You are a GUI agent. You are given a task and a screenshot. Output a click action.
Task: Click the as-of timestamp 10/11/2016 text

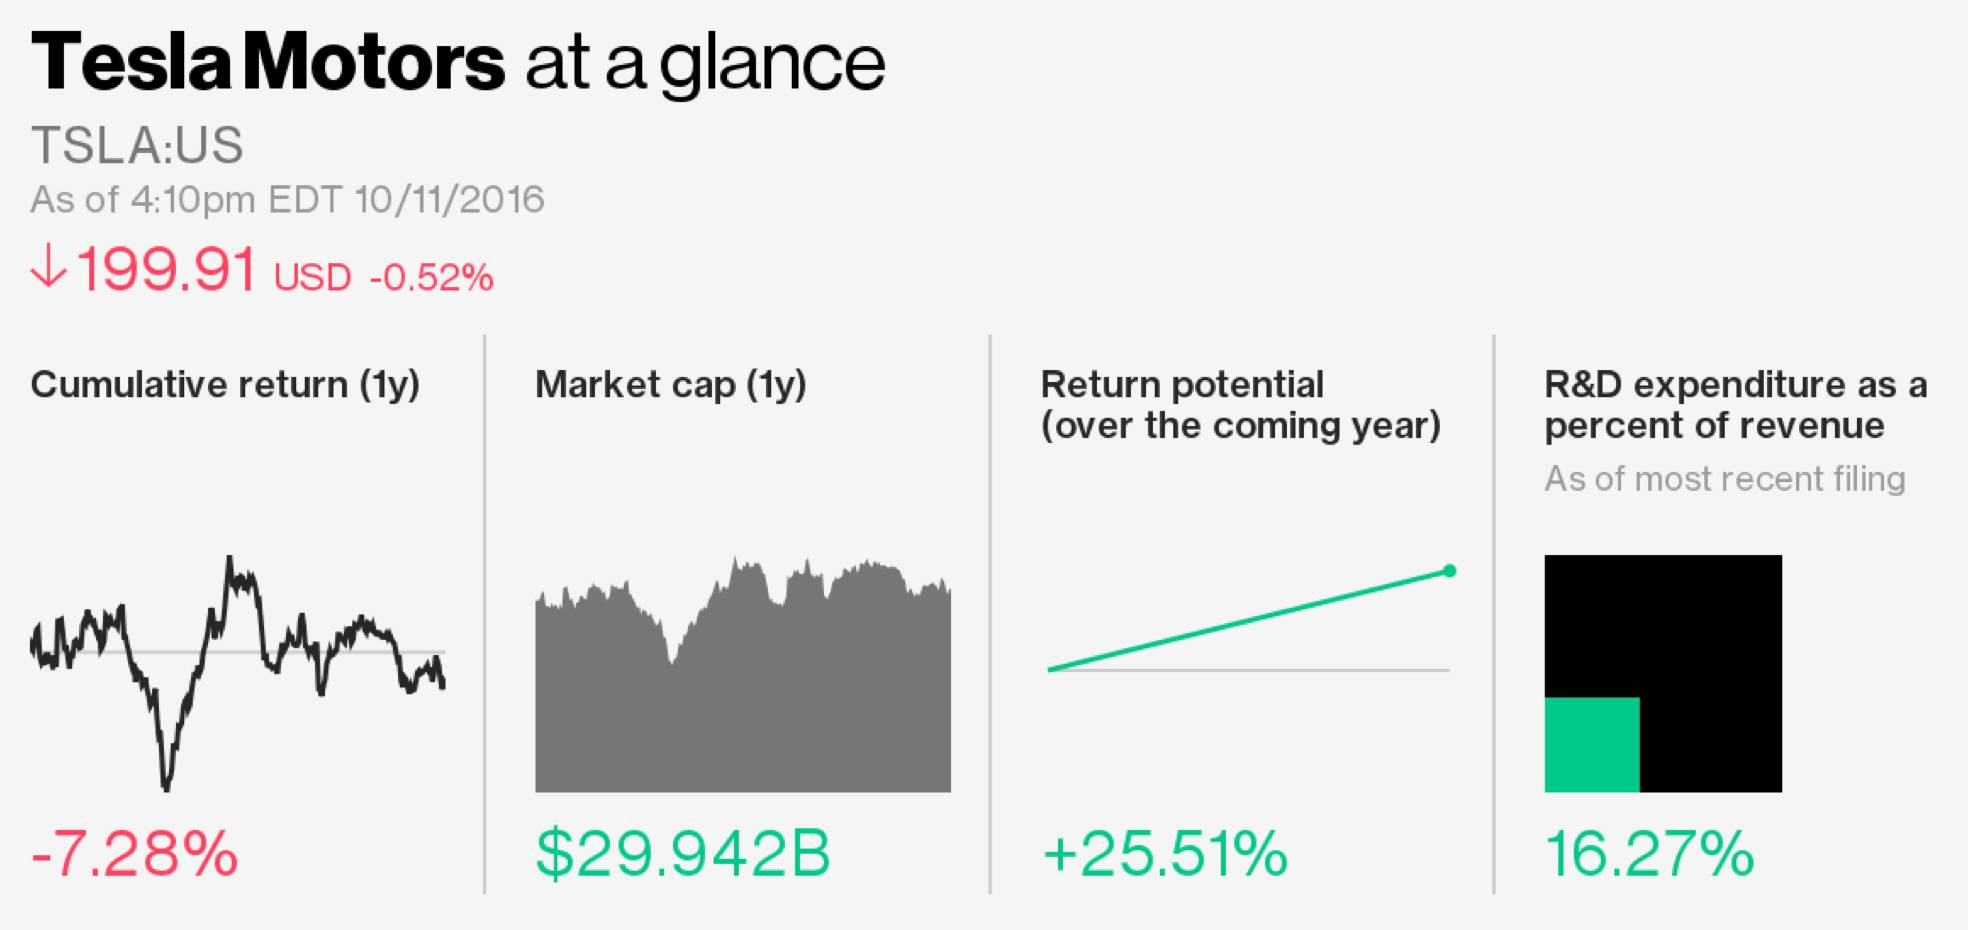(287, 200)
